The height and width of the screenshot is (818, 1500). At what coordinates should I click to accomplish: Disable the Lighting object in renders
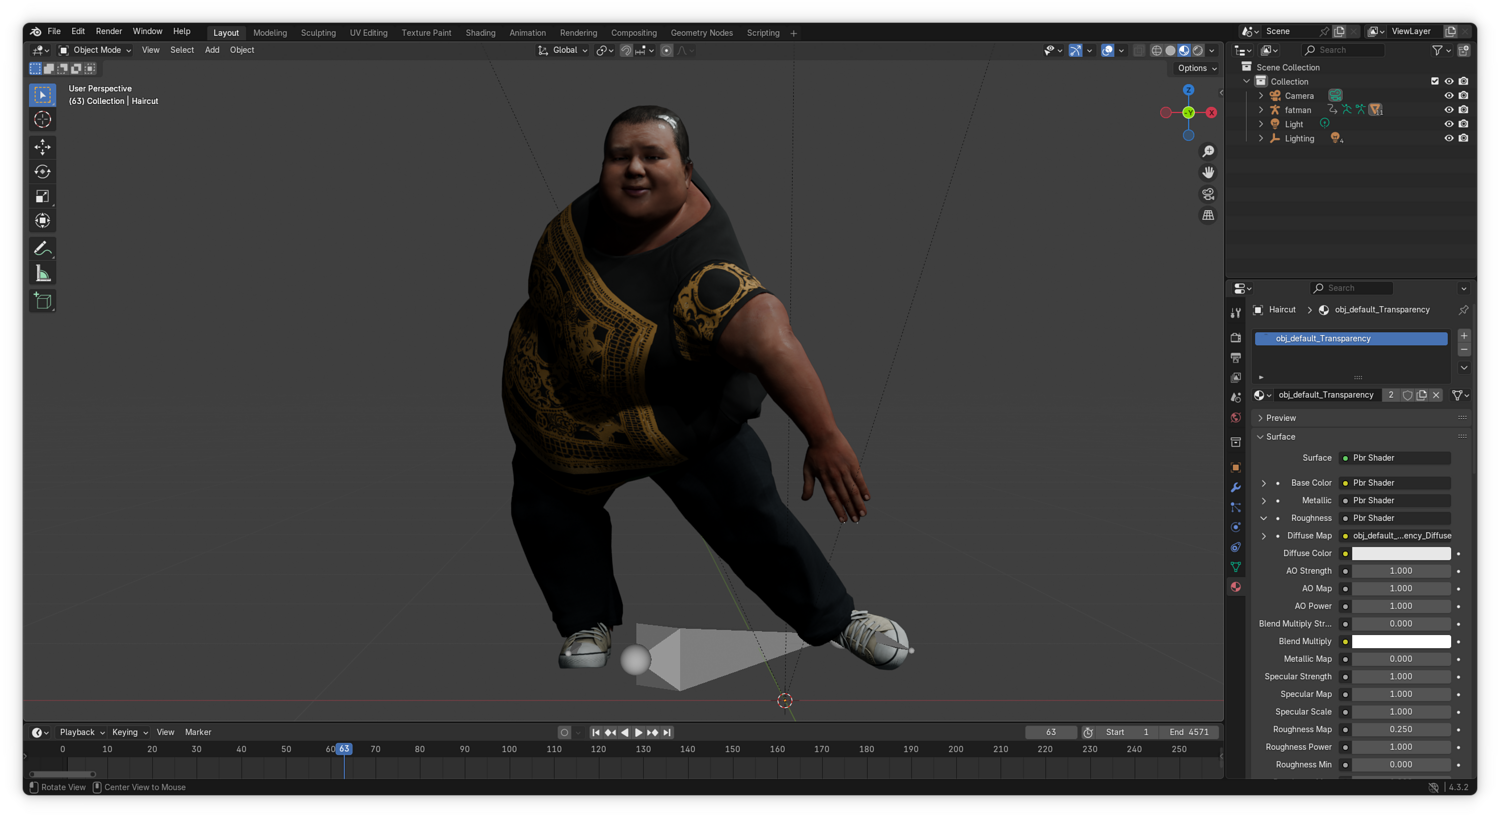(x=1464, y=139)
